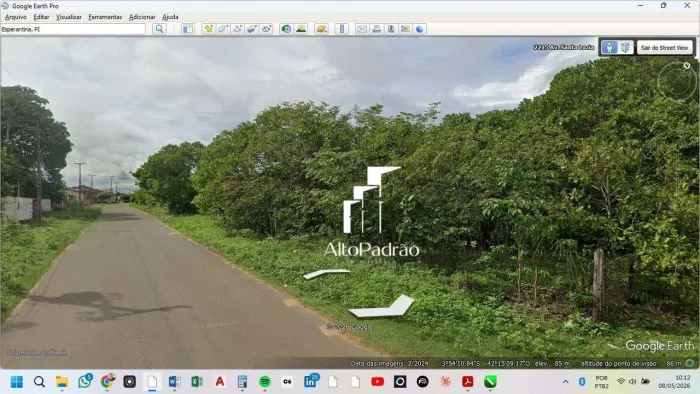Image resolution: width=700 pixels, height=394 pixels.
Task: Open the planet switcher icon
Action: (x=321, y=29)
